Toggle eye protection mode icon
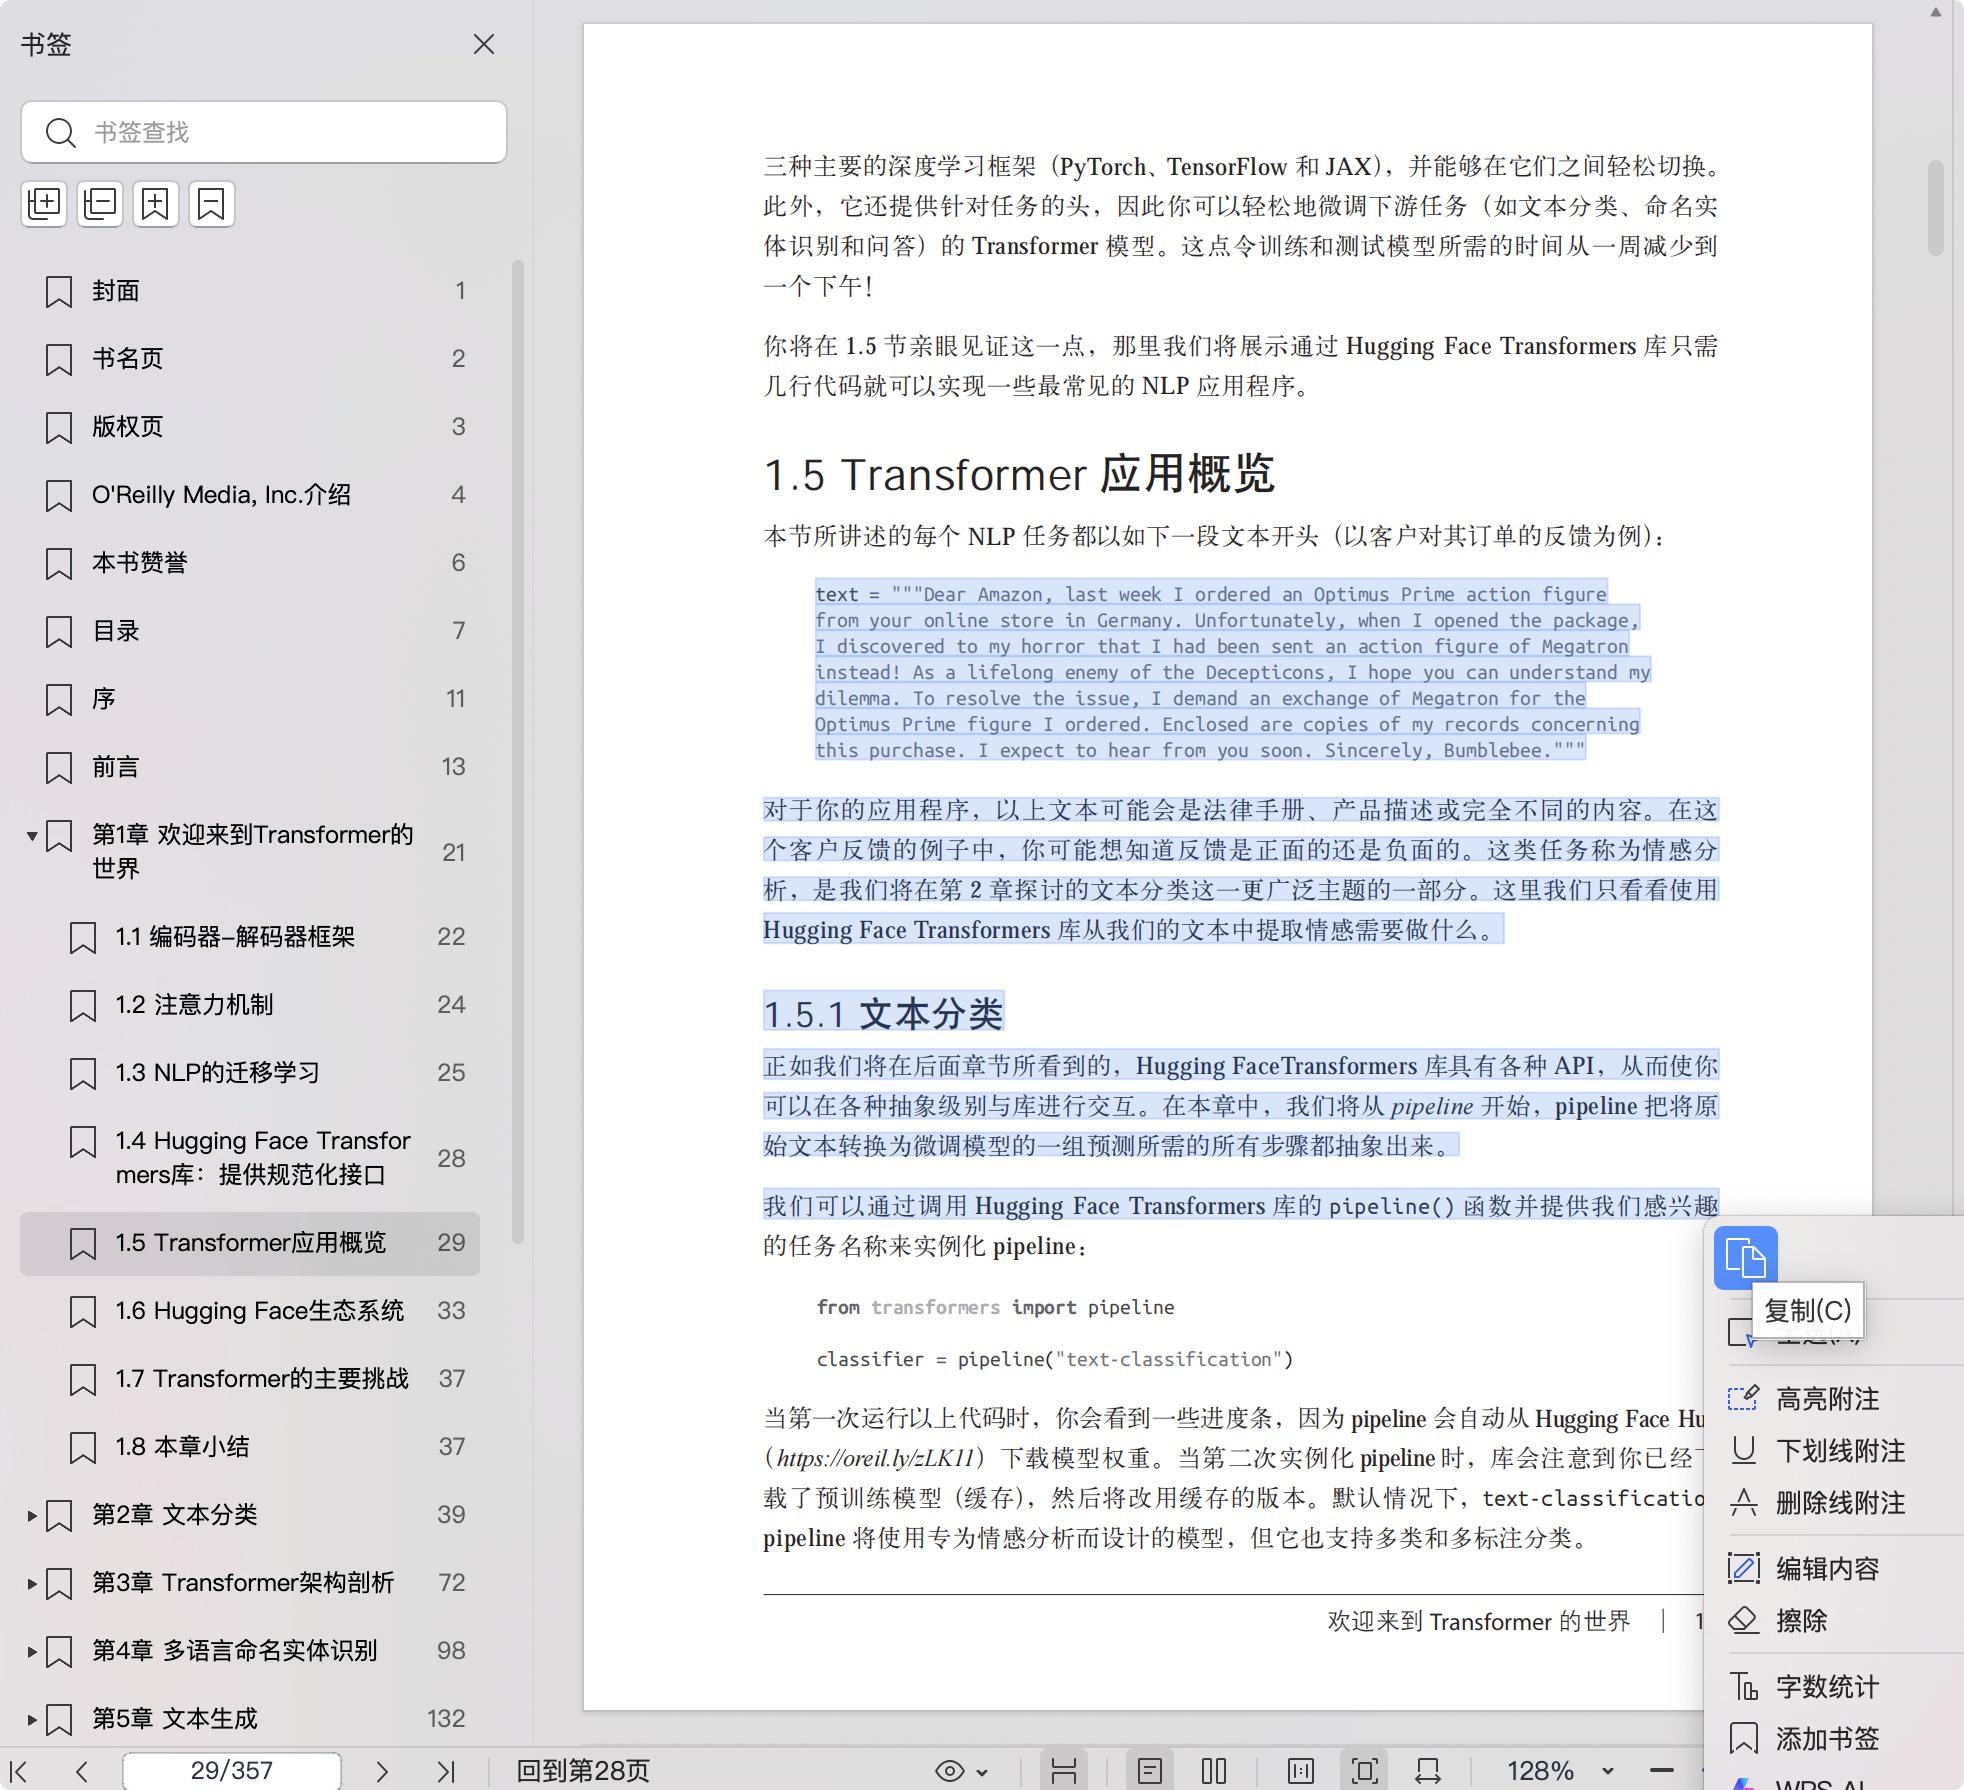The image size is (1964, 1790). 950,1771
